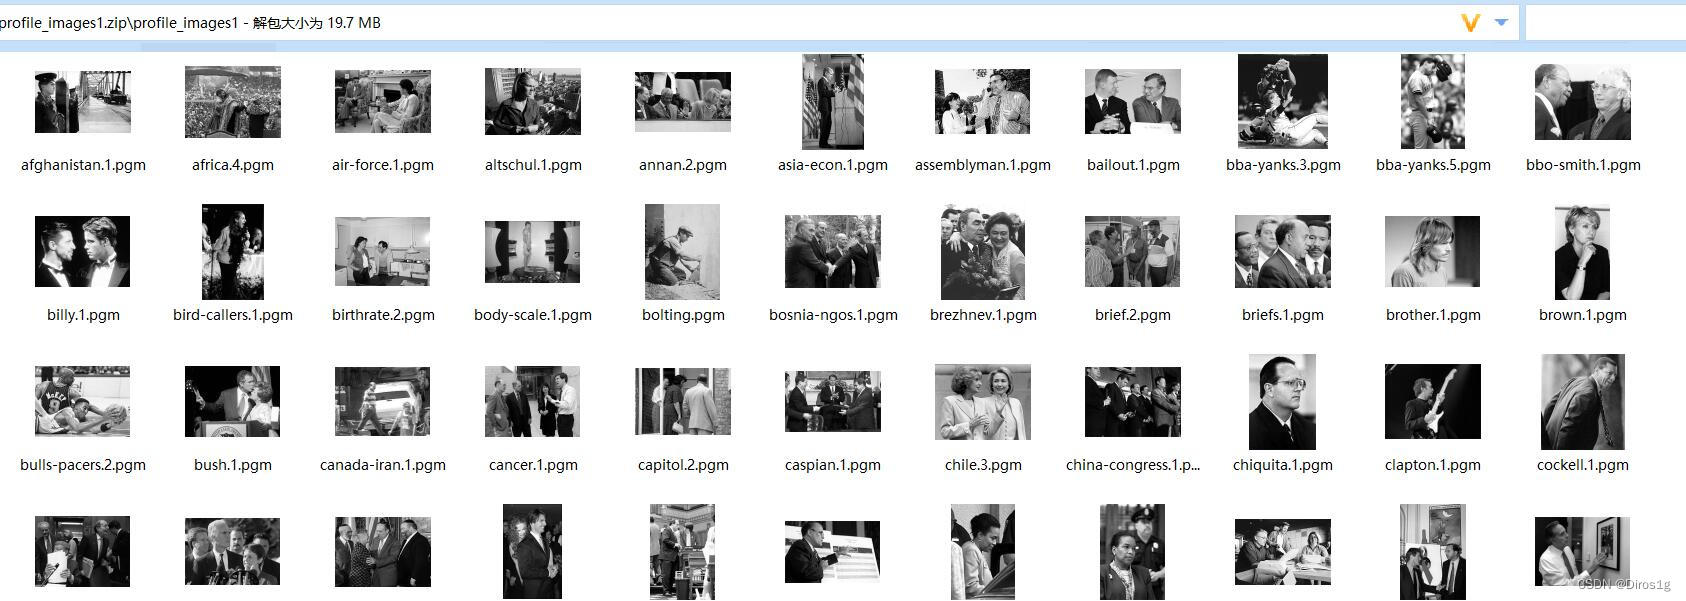Select body-scale.1.pgm thumbnail

[533, 252]
